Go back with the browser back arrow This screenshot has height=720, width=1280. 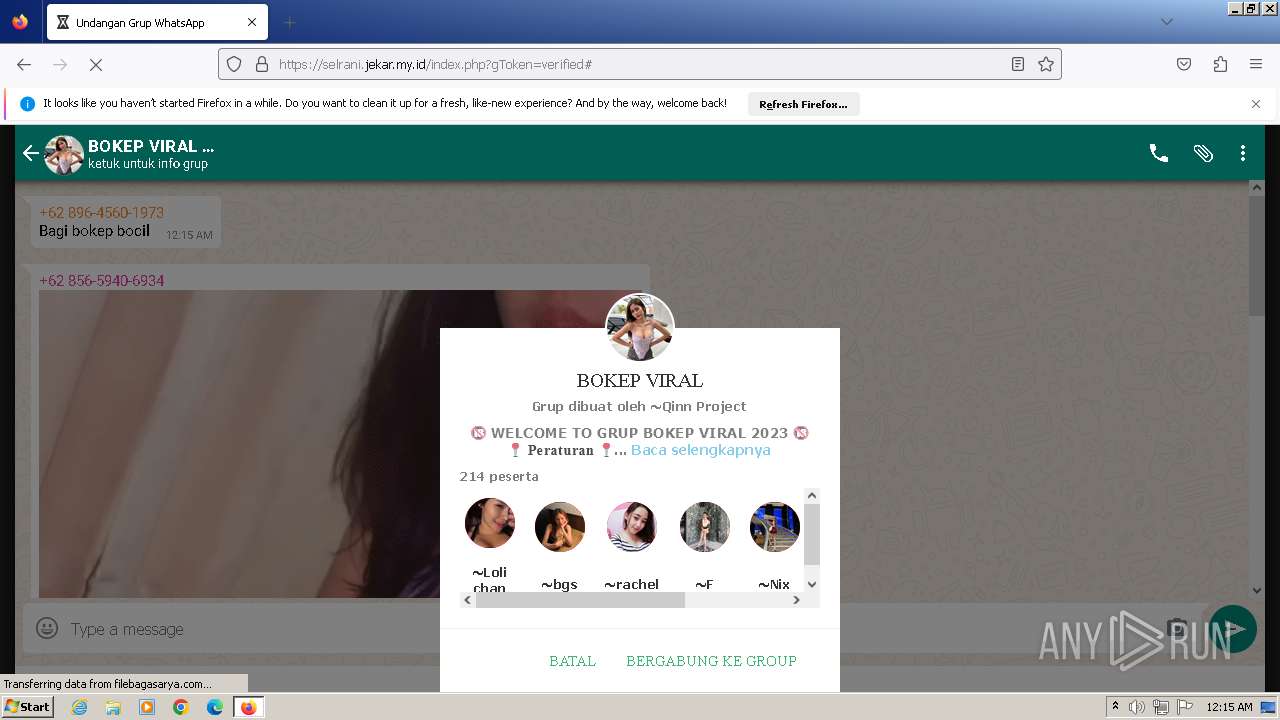point(24,64)
